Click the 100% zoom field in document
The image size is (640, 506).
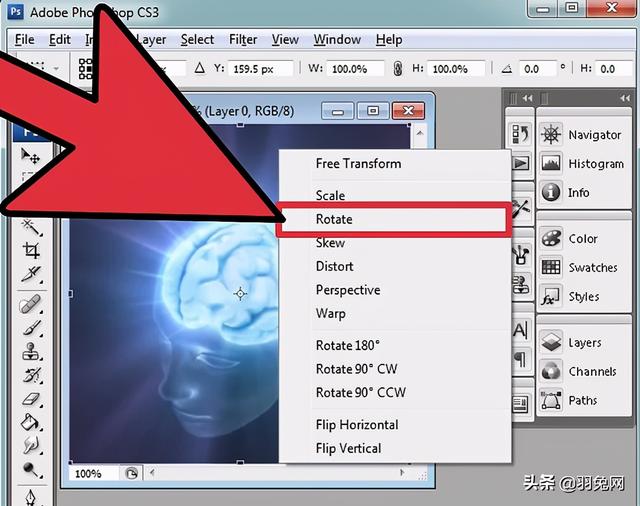92,474
